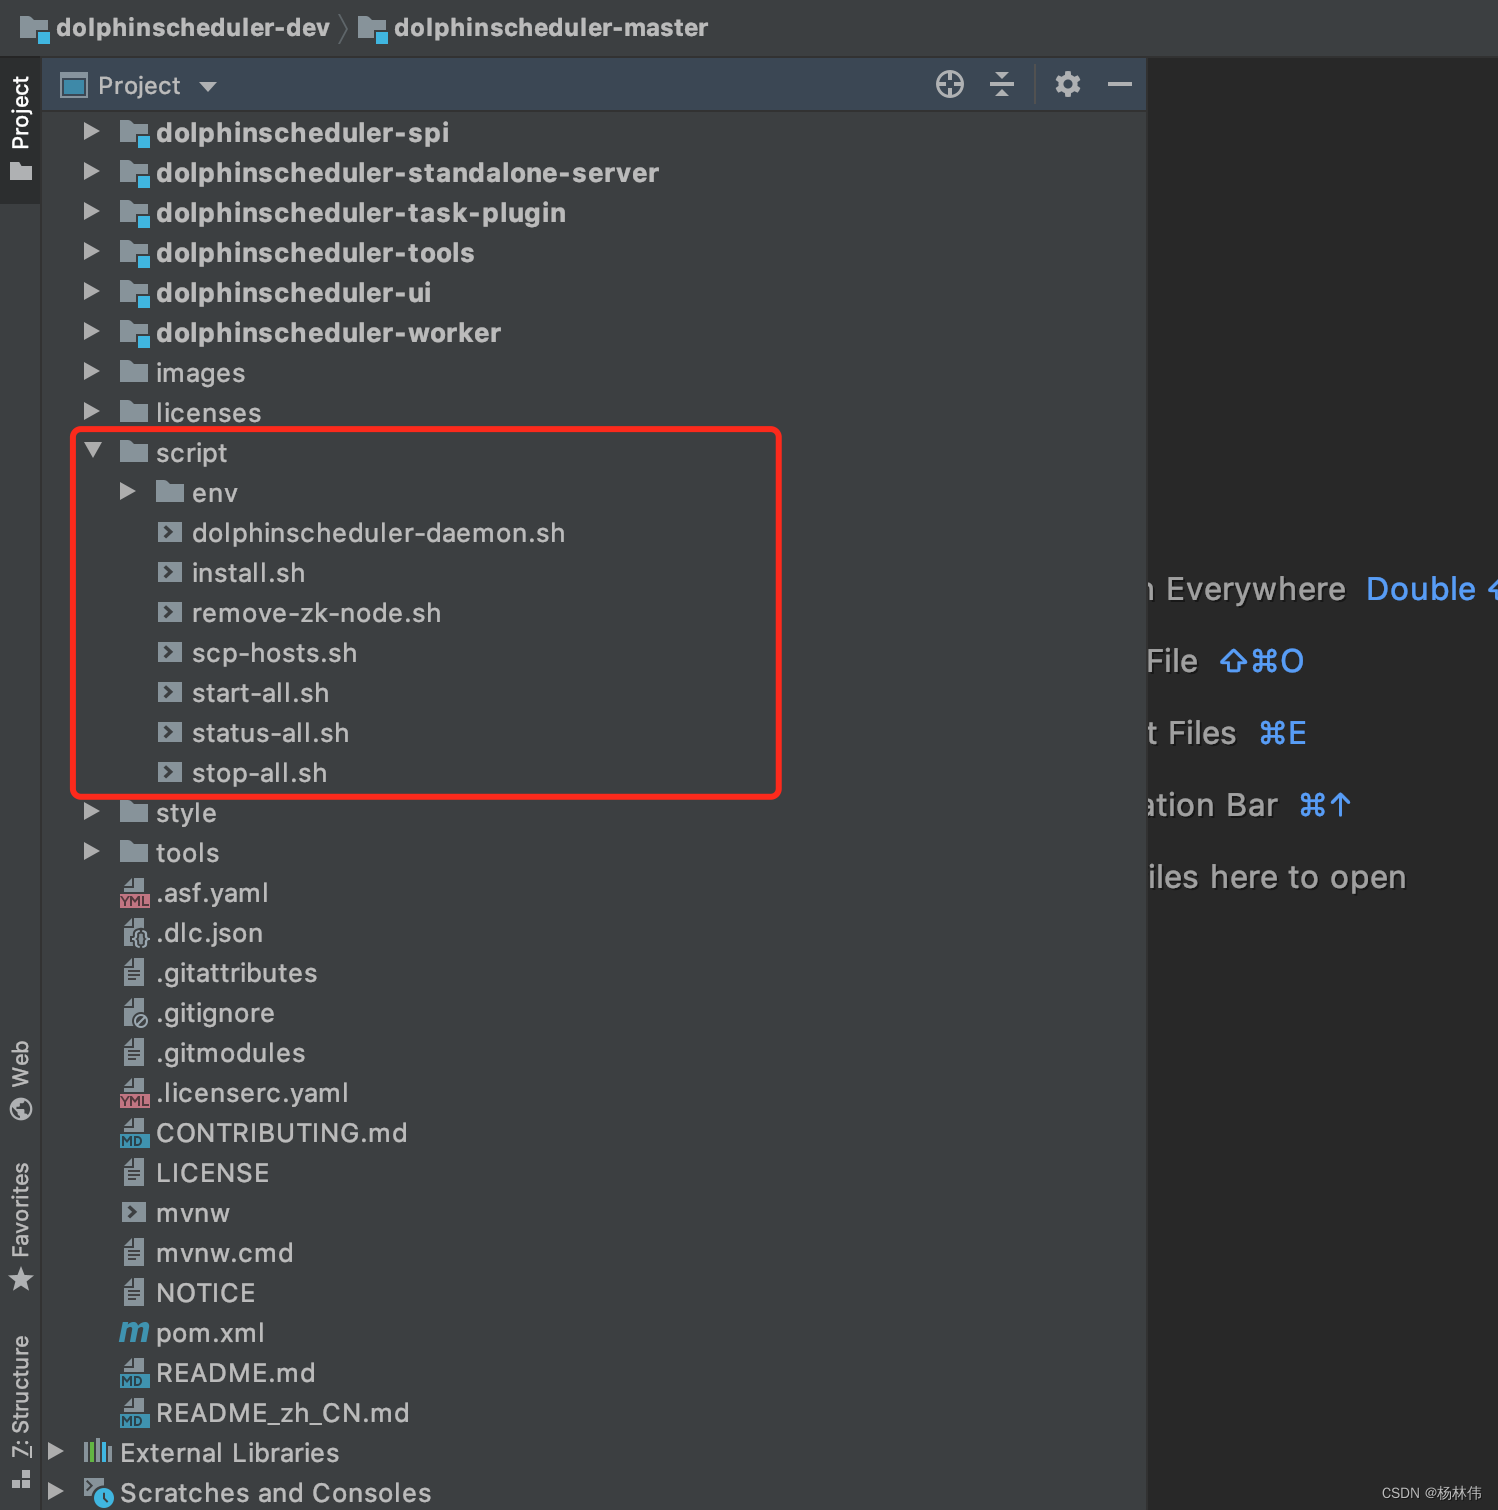Click the MD icon of README_zh_CN.md
This screenshot has height=1510, width=1498.
pyautogui.click(x=134, y=1413)
